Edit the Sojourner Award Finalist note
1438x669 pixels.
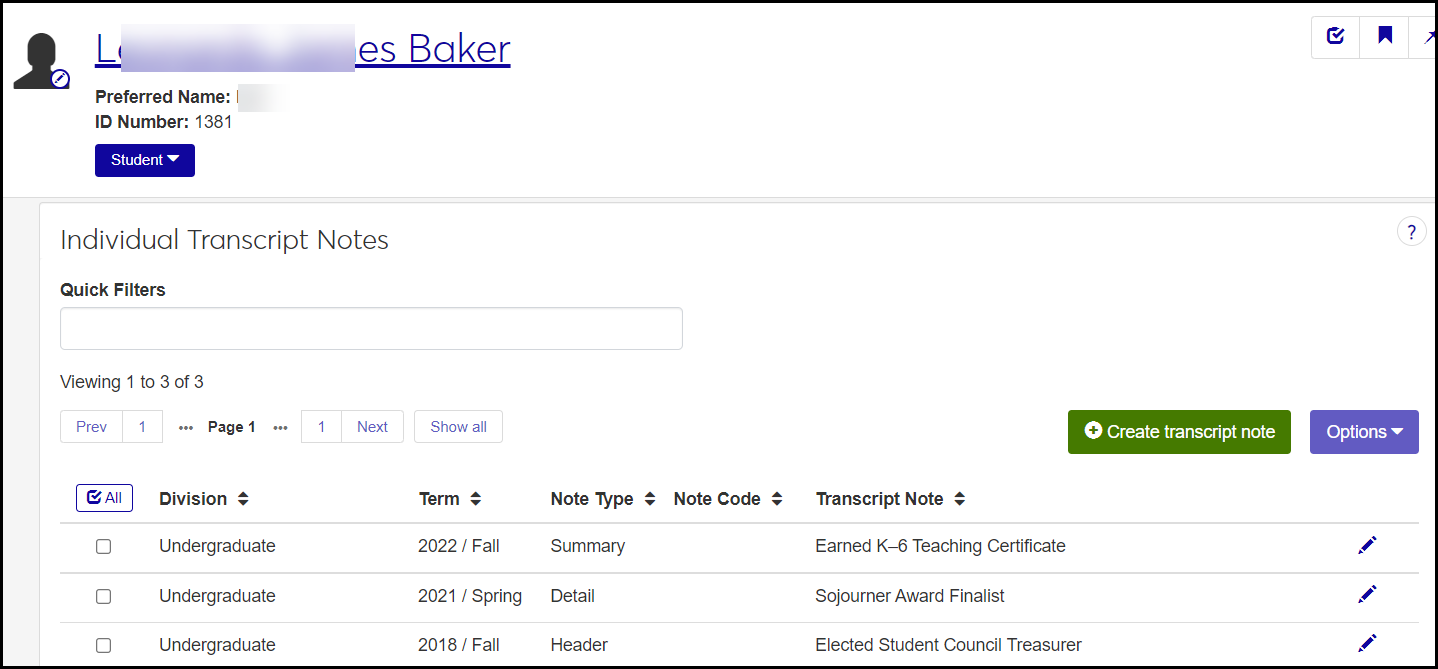tap(1367, 595)
